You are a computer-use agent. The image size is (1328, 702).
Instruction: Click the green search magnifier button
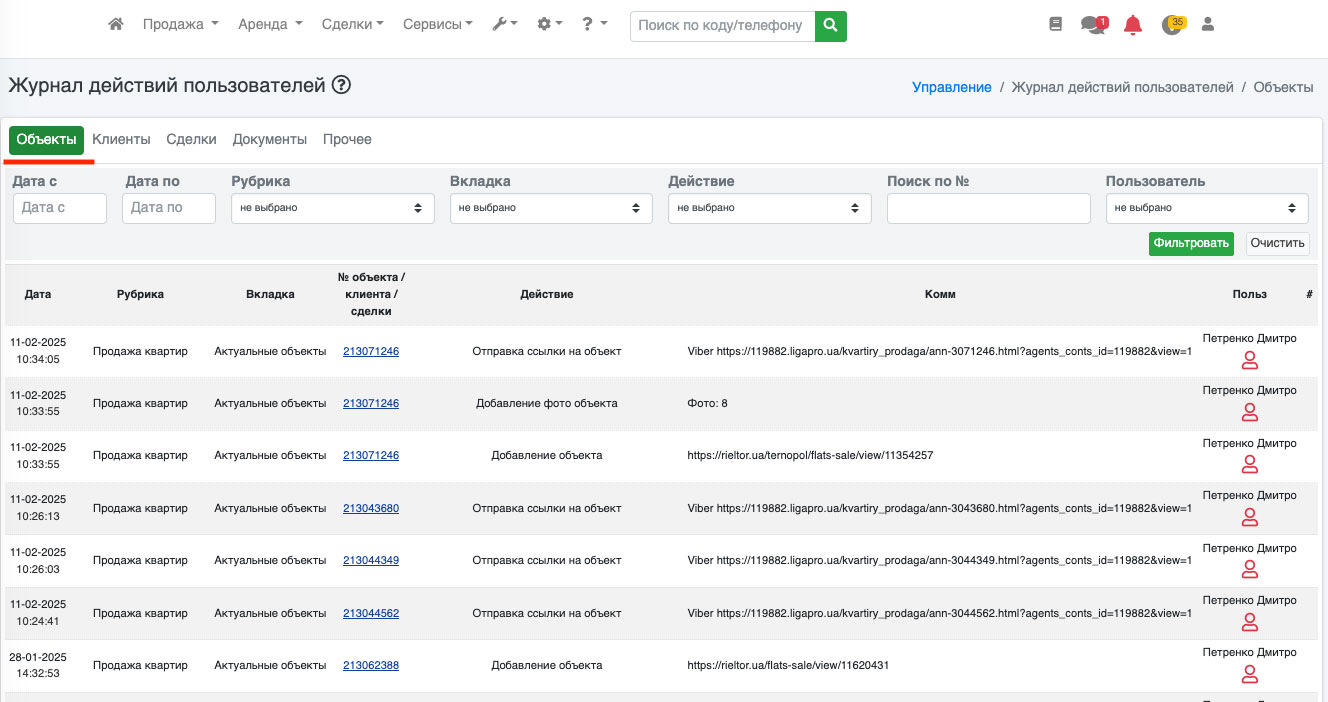click(x=830, y=26)
